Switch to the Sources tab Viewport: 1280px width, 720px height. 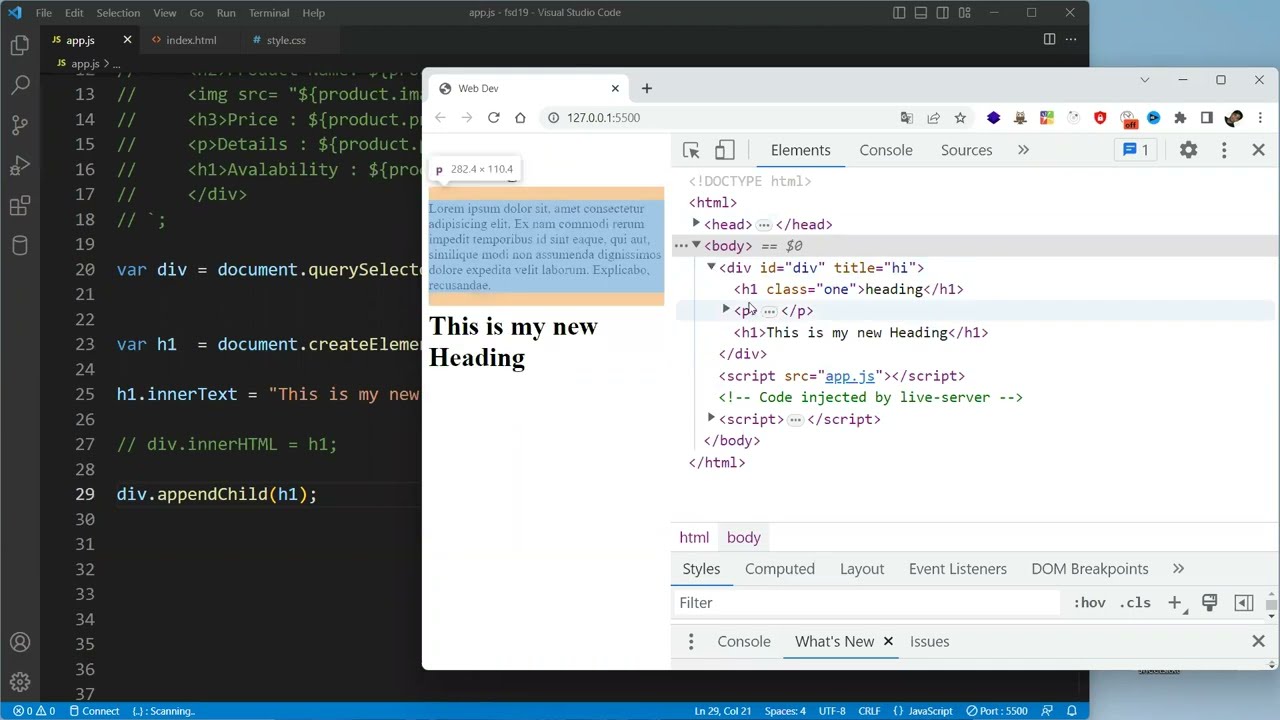click(966, 150)
